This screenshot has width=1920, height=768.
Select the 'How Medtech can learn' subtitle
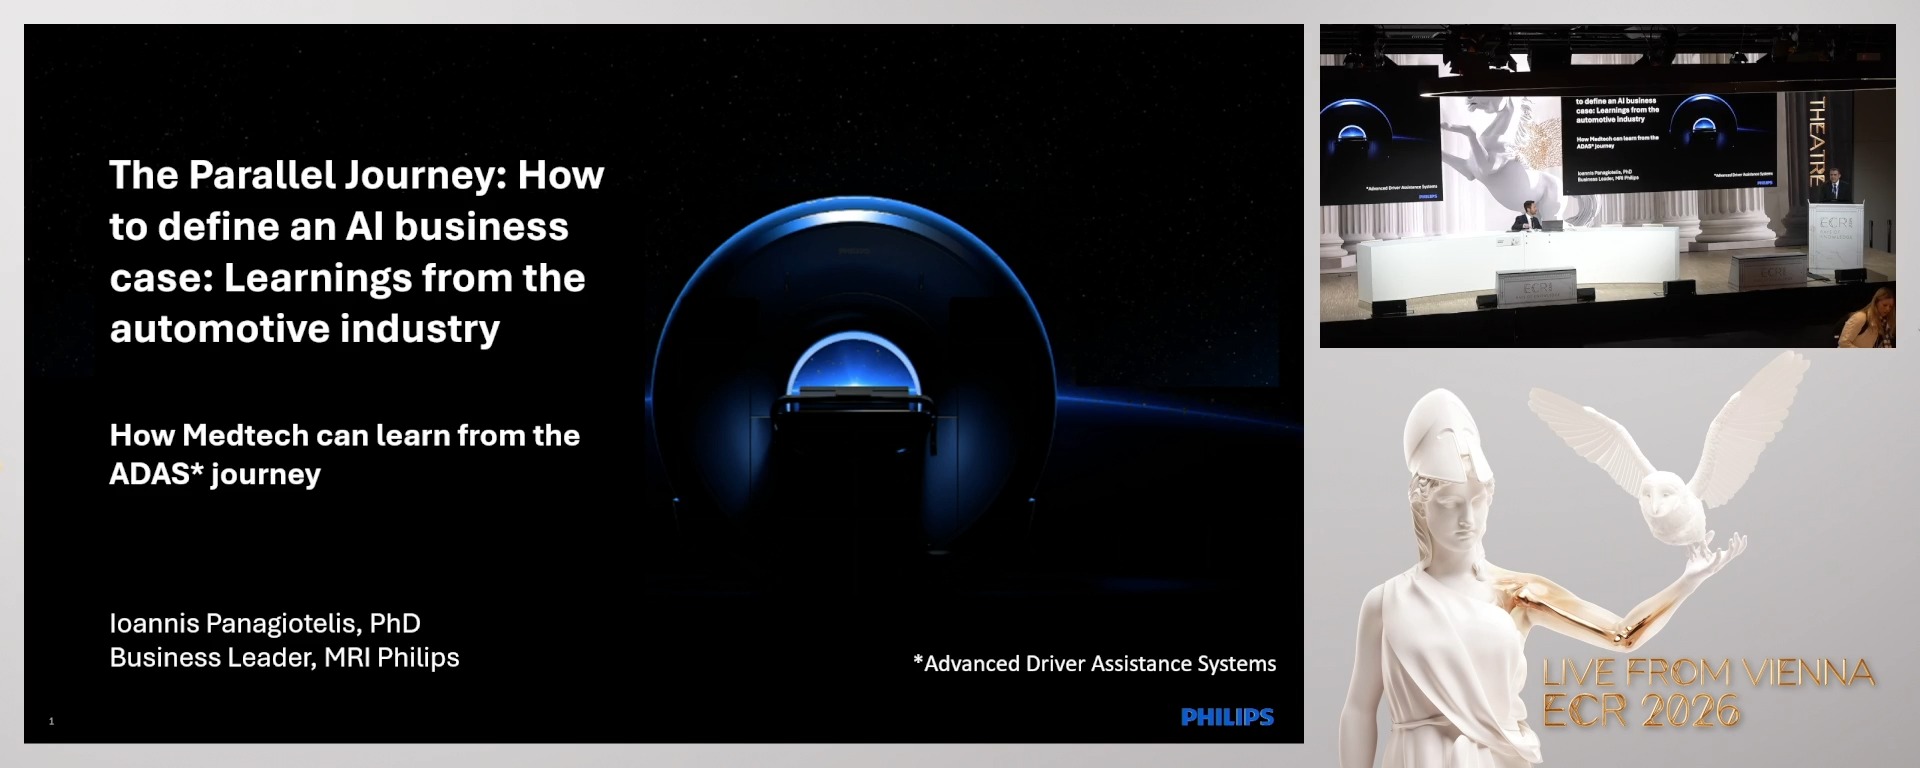pyautogui.click(x=344, y=454)
